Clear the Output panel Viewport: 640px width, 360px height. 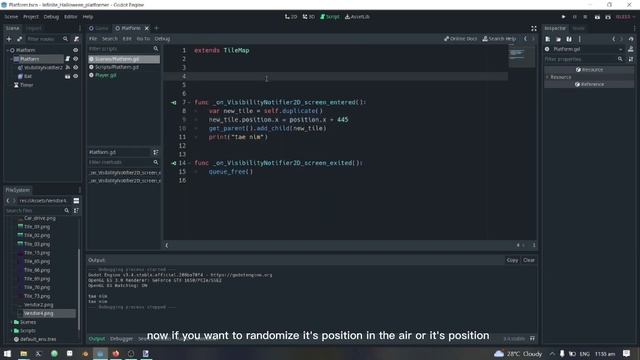click(x=529, y=260)
